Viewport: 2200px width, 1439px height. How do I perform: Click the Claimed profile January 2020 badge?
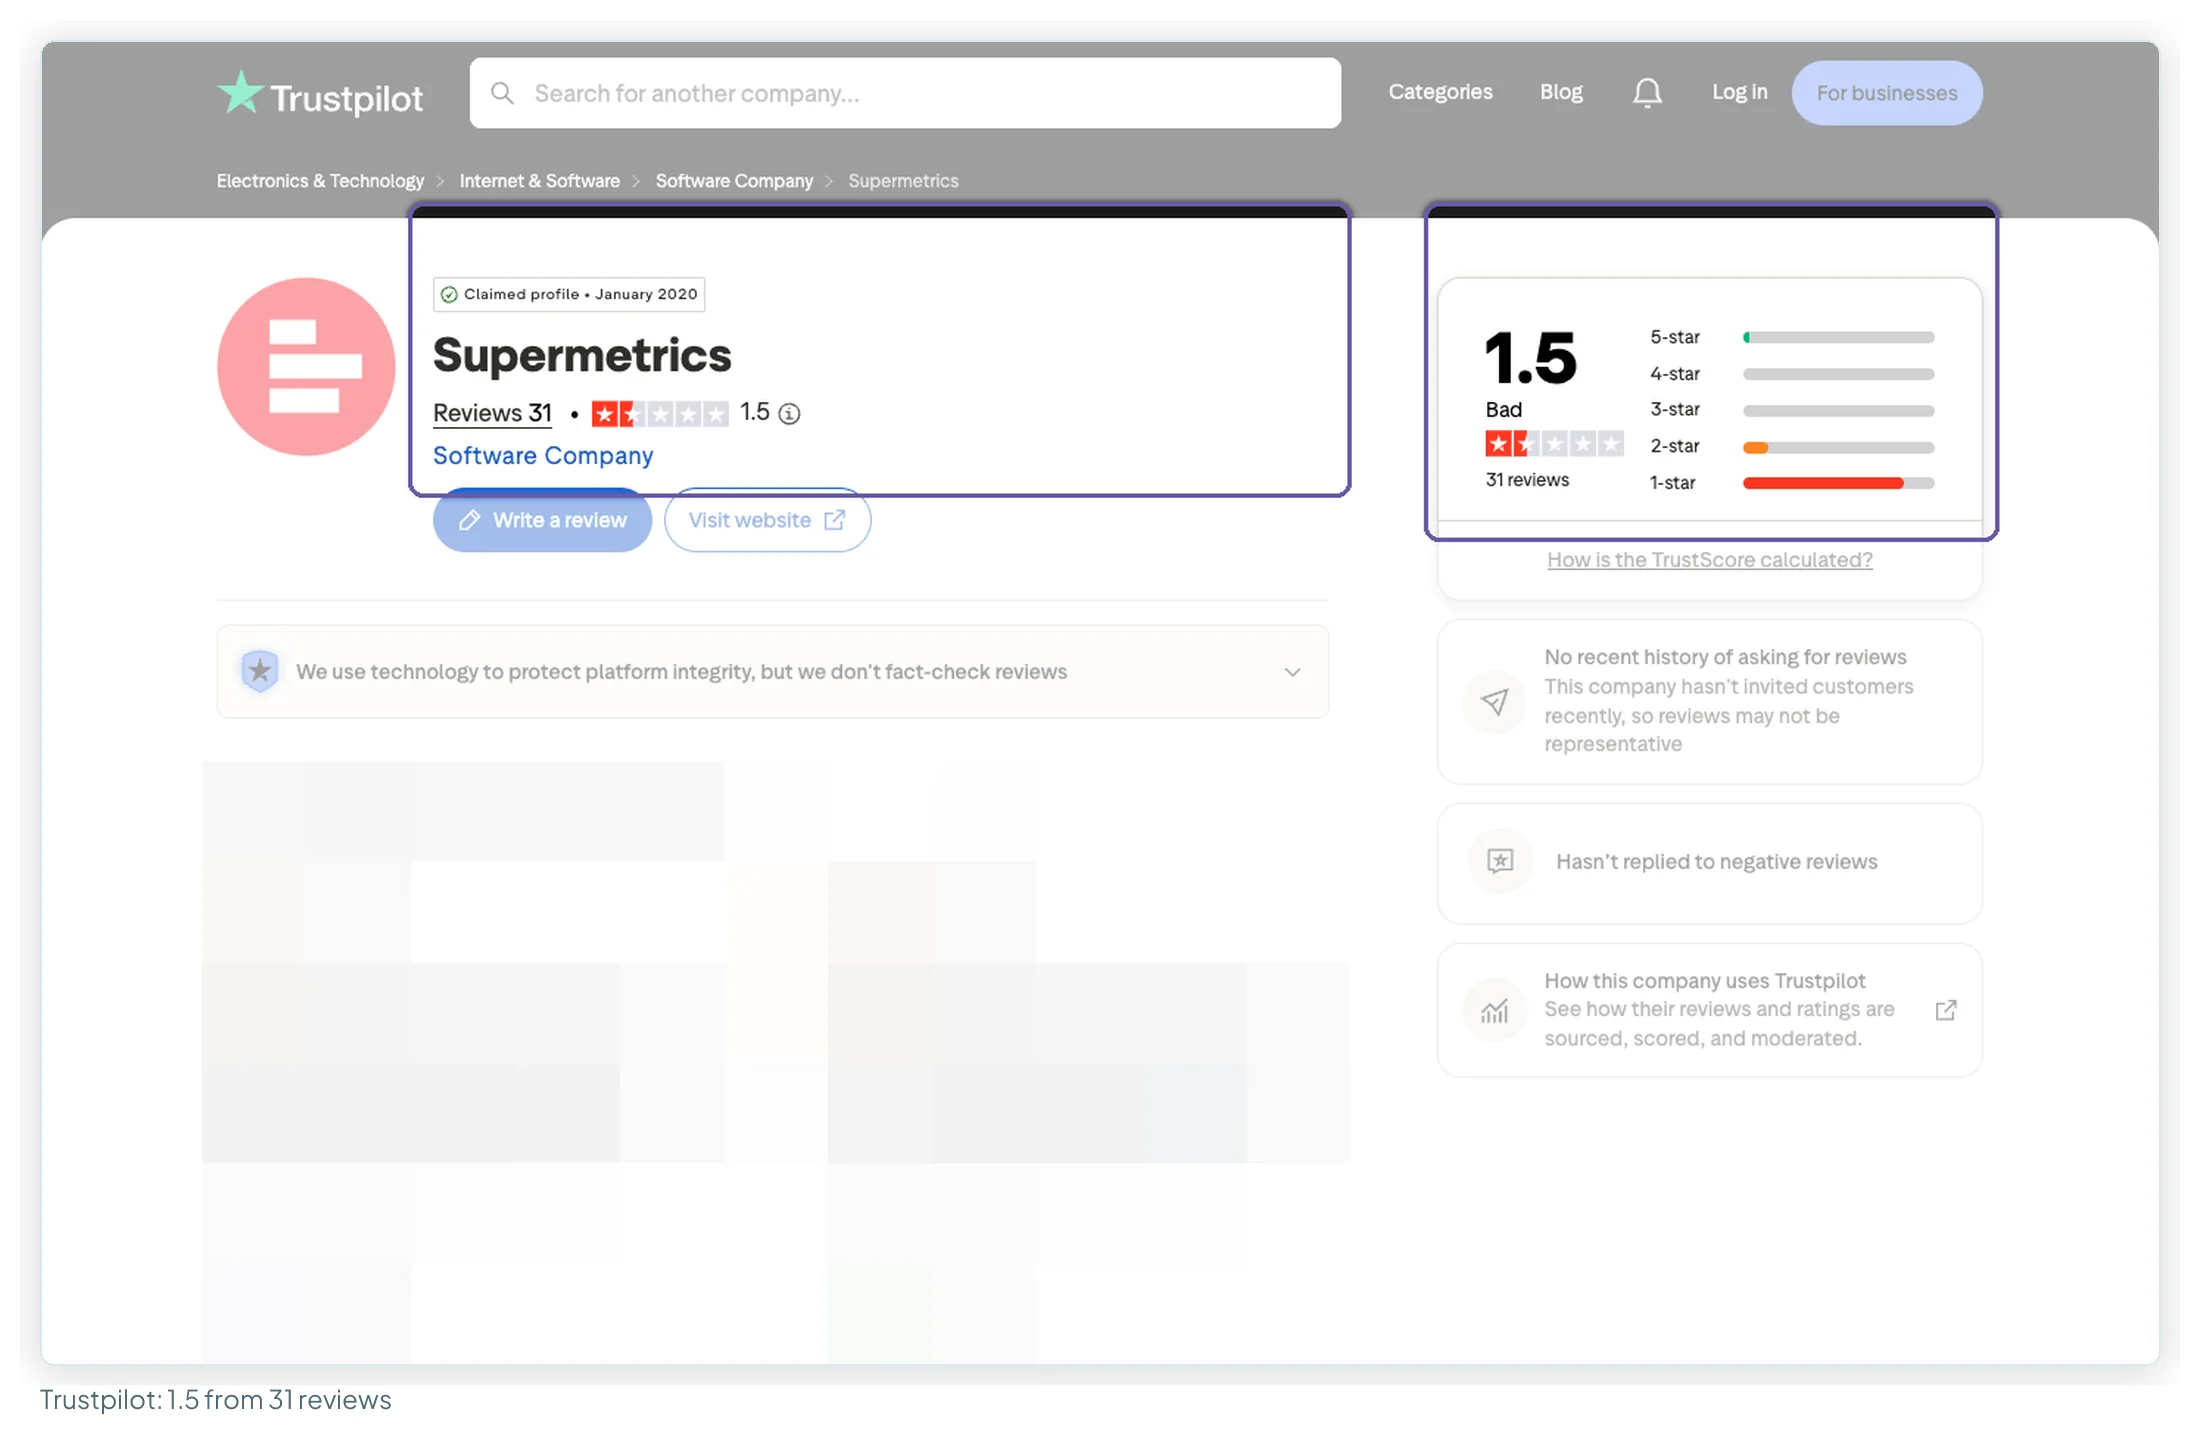point(569,294)
